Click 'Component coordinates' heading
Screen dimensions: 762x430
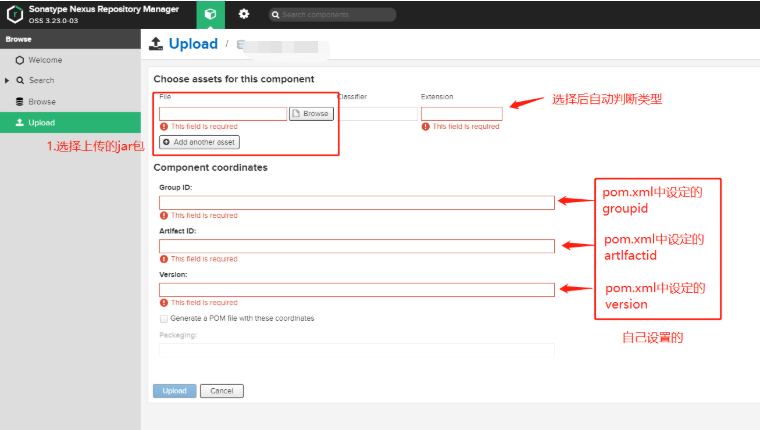210,167
